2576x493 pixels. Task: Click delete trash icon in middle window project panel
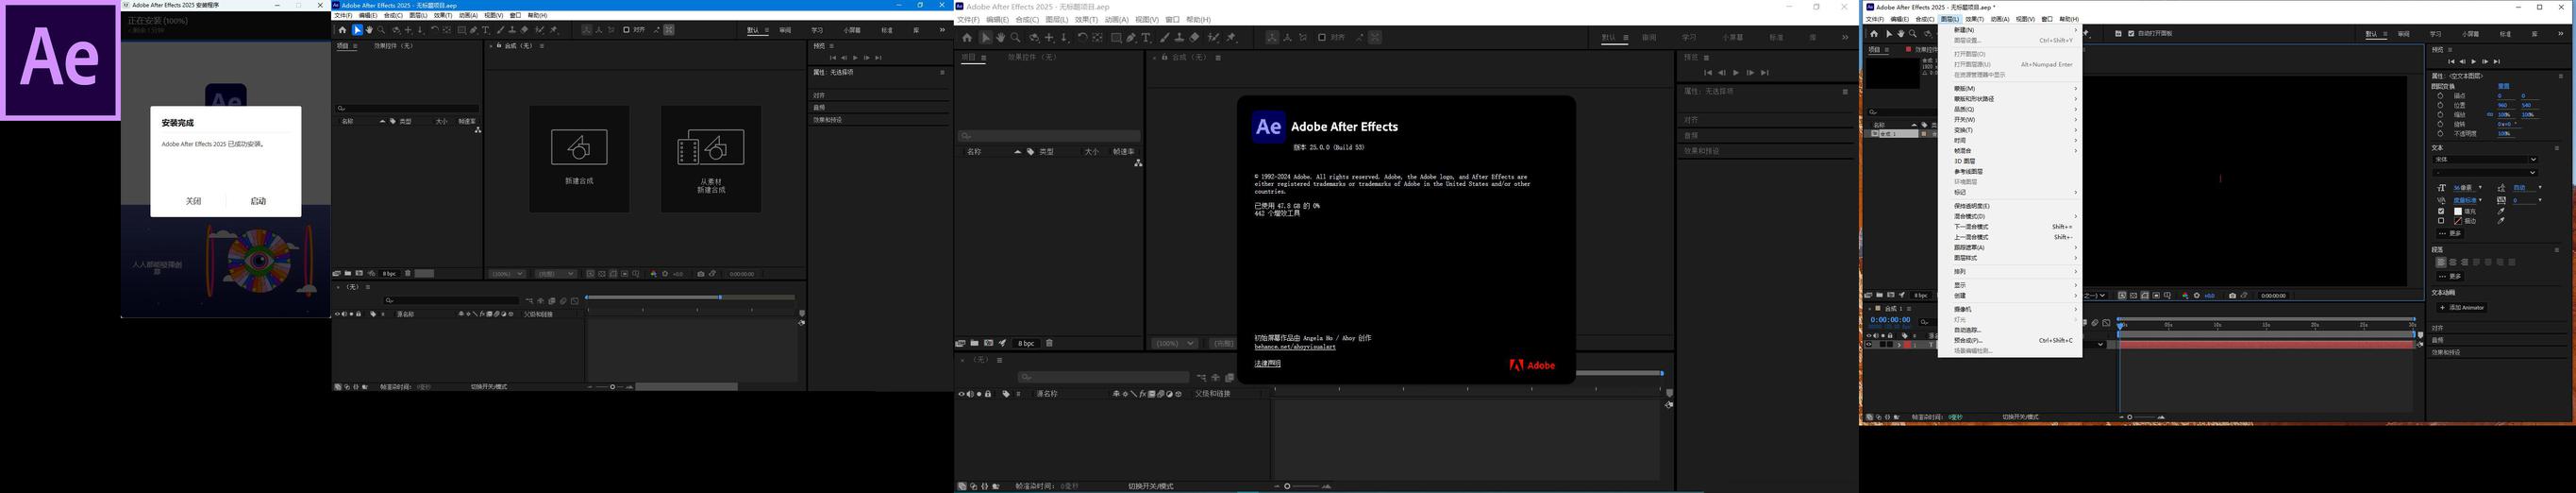point(1049,343)
